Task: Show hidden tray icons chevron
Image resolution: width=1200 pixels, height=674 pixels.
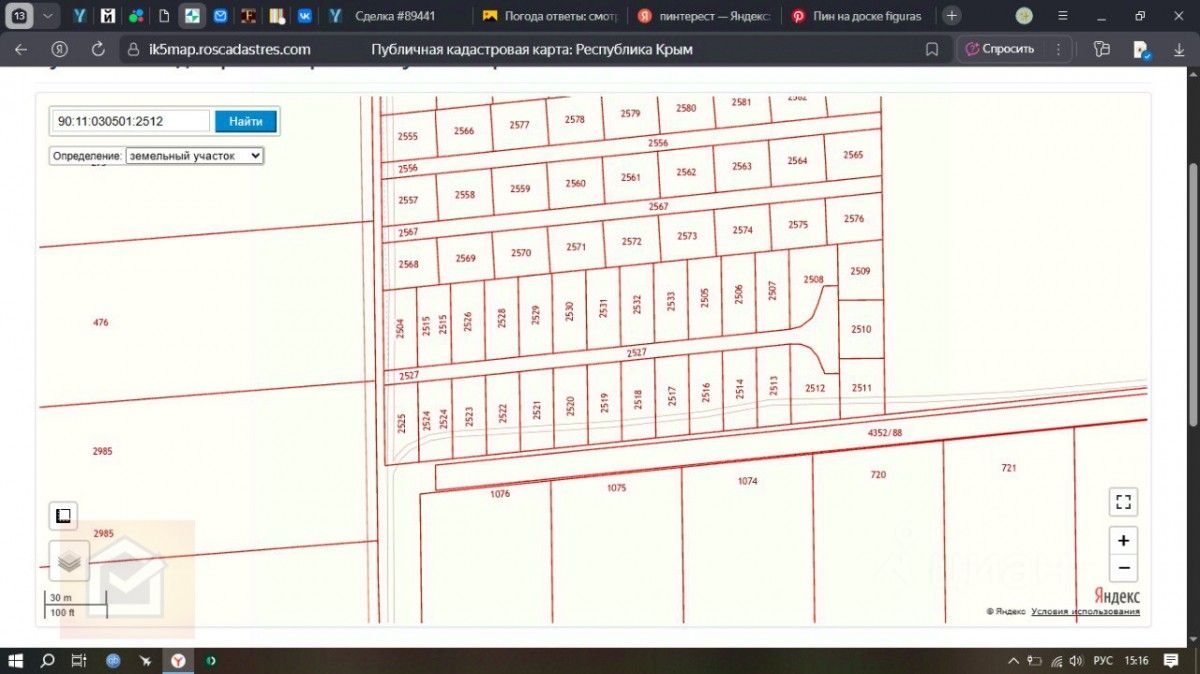Action: coord(1014,660)
